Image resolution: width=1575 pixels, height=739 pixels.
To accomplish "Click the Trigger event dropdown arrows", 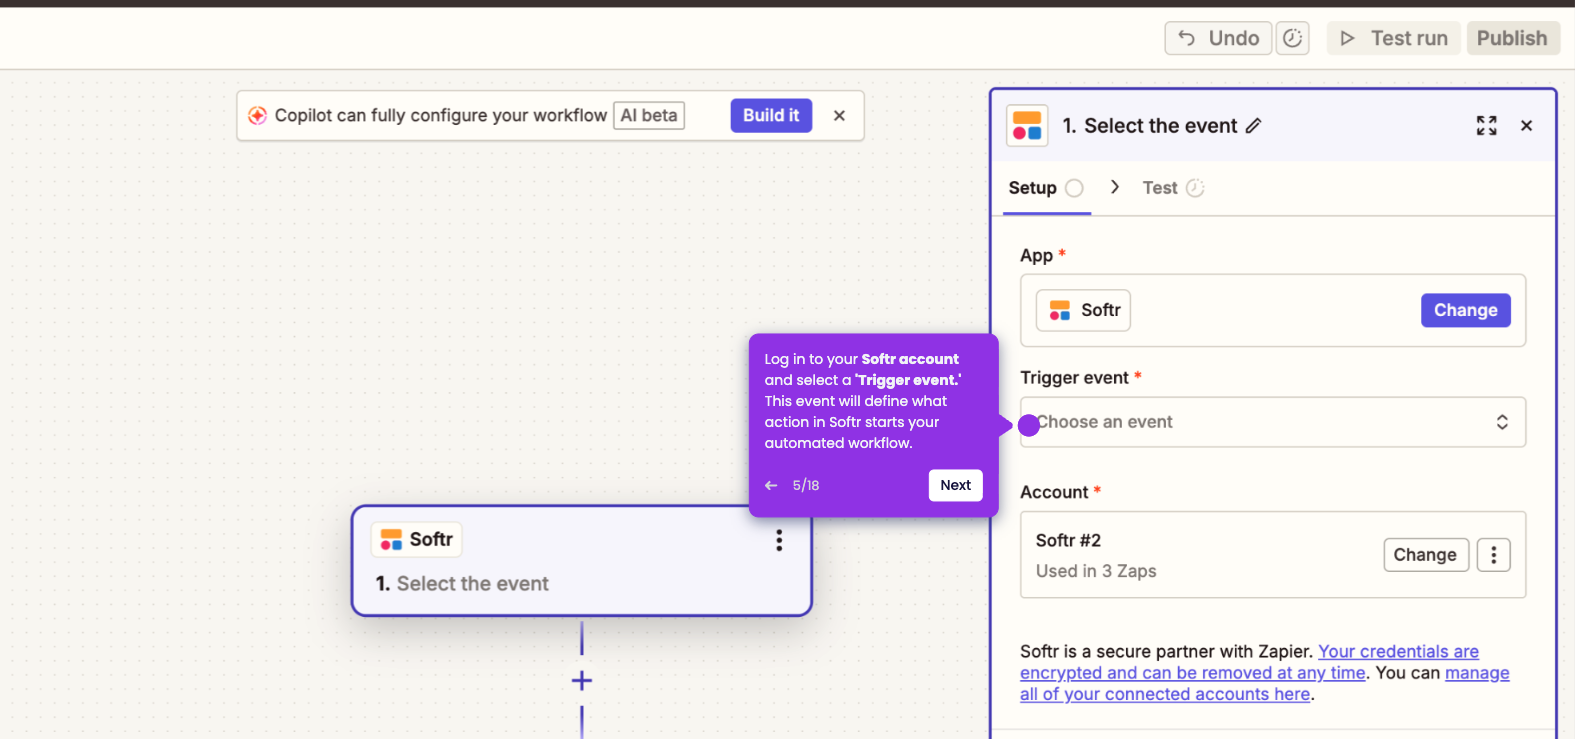I will pyautogui.click(x=1501, y=422).
